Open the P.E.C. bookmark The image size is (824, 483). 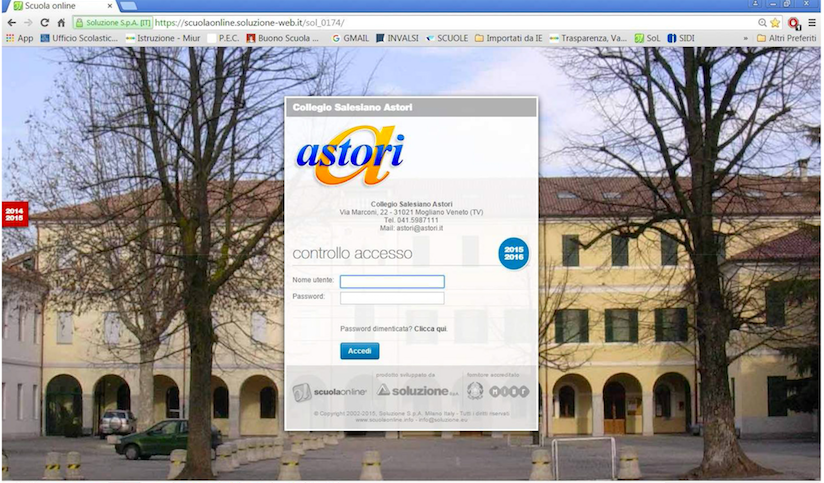click(223, 38)
